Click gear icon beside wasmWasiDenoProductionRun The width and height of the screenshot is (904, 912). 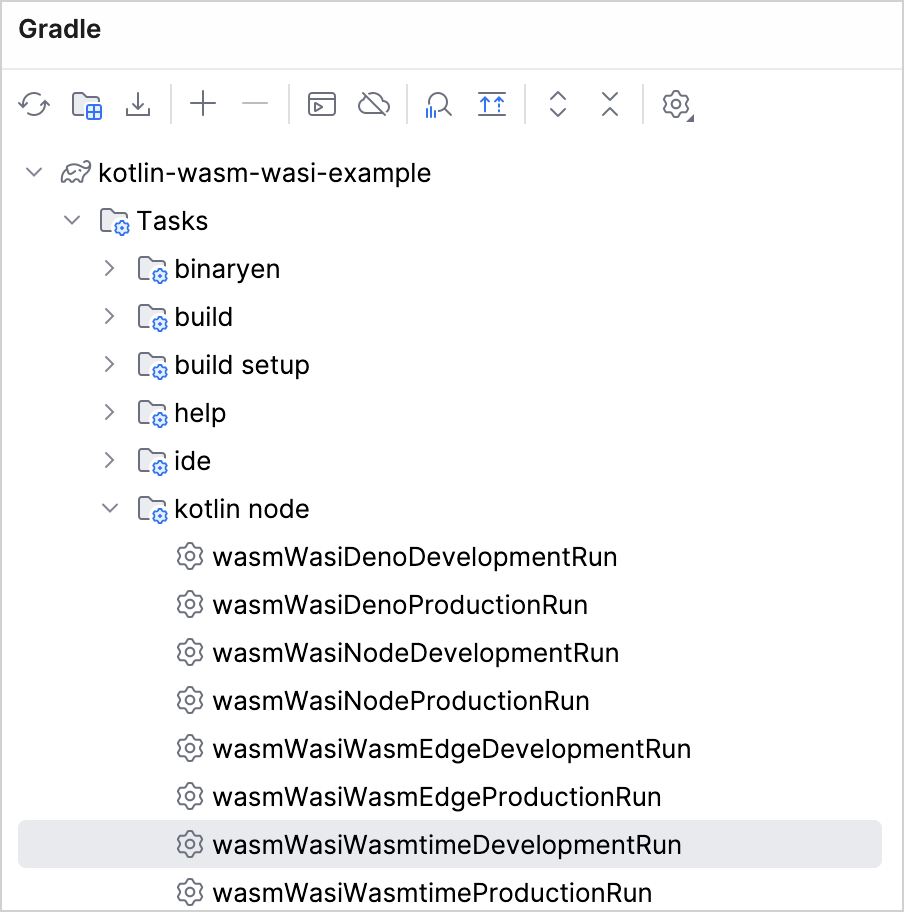click(x=190, y=604)
